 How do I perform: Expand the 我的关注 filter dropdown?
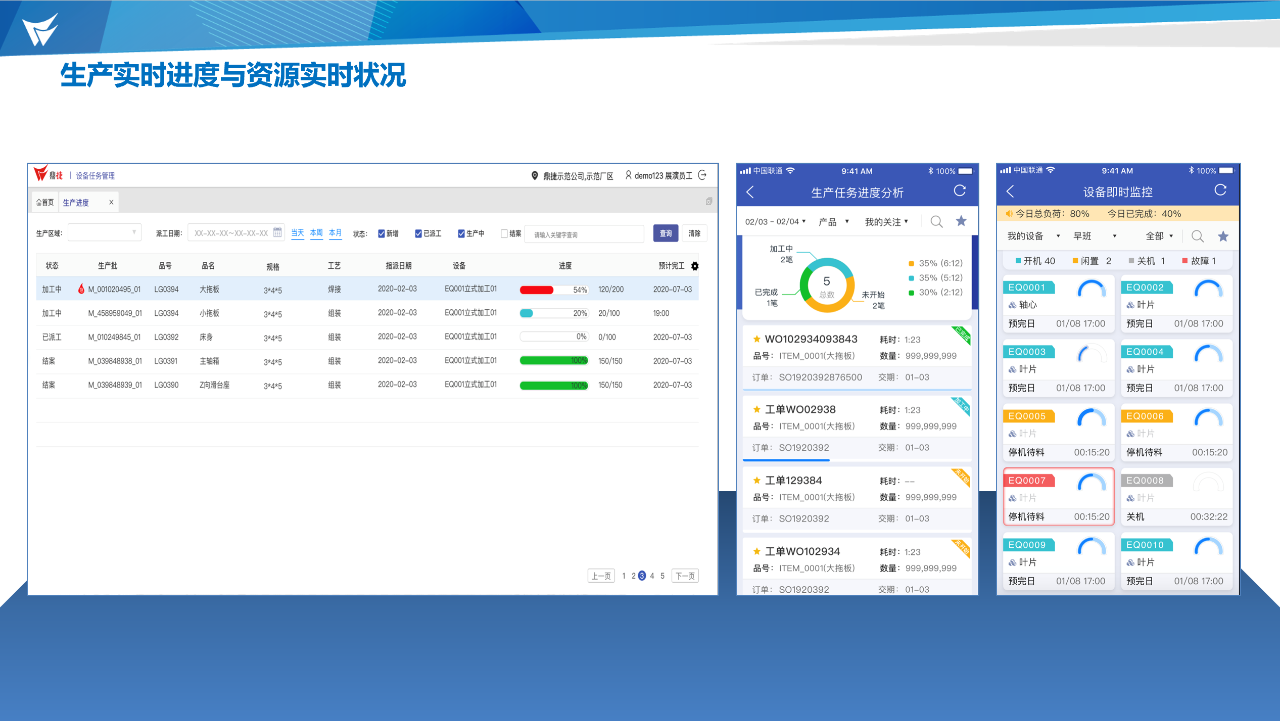(x=887, y=222)
